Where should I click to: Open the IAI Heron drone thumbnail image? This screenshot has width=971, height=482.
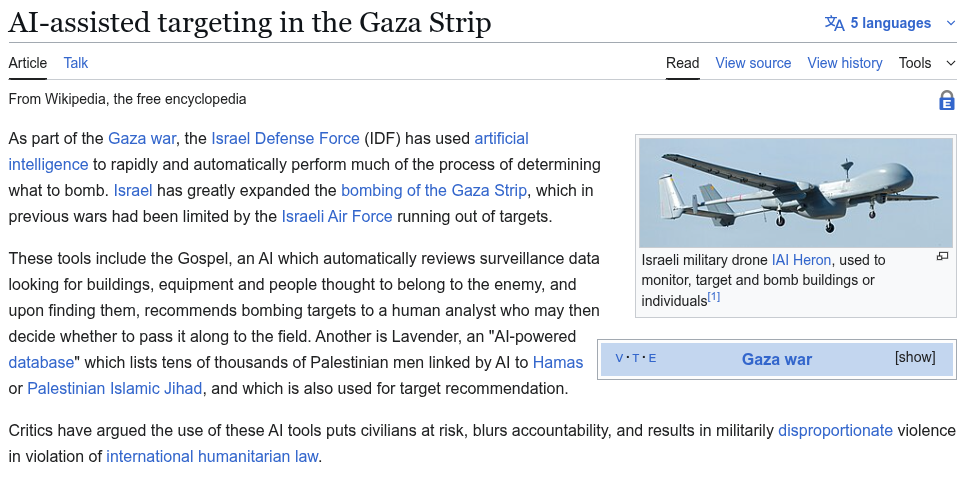pyautogui.click(x=795, y=192)
